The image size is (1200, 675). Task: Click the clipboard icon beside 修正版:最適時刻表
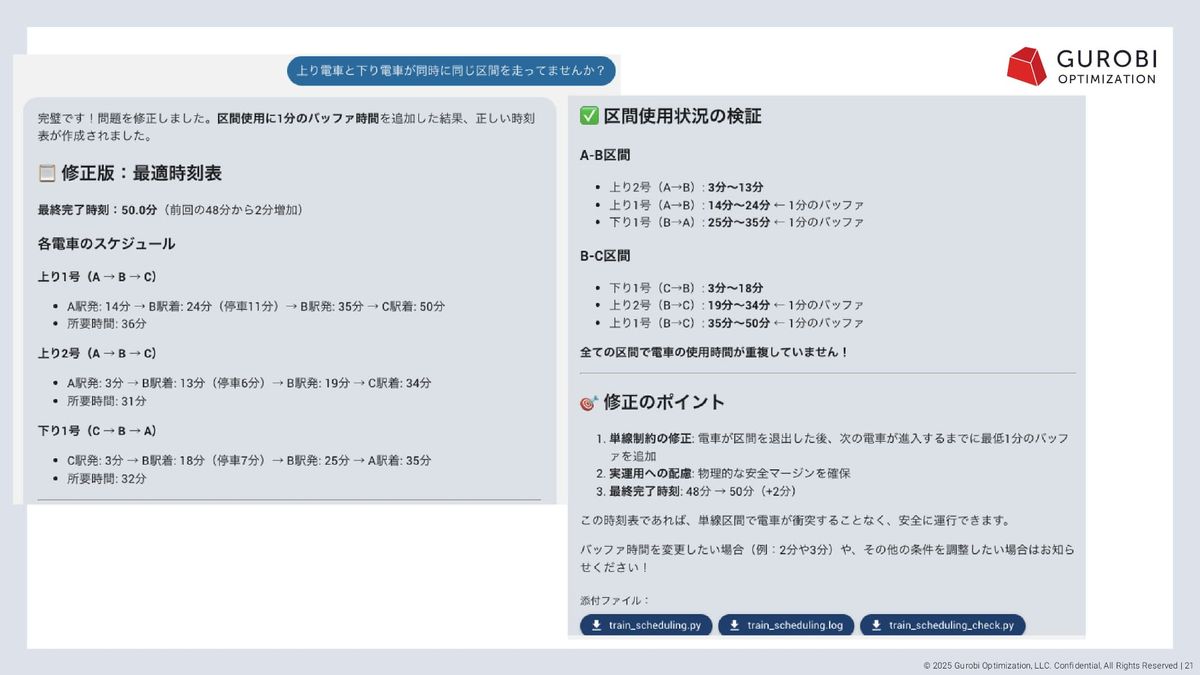47,174
